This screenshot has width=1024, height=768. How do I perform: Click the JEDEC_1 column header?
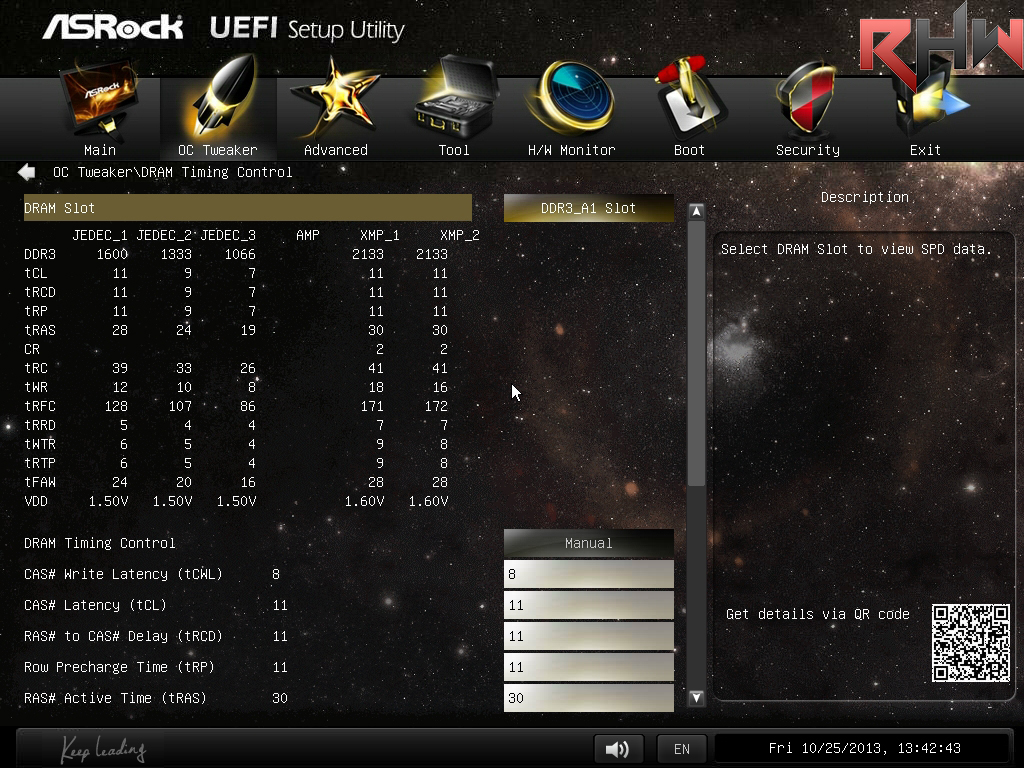tap(100, 235)
